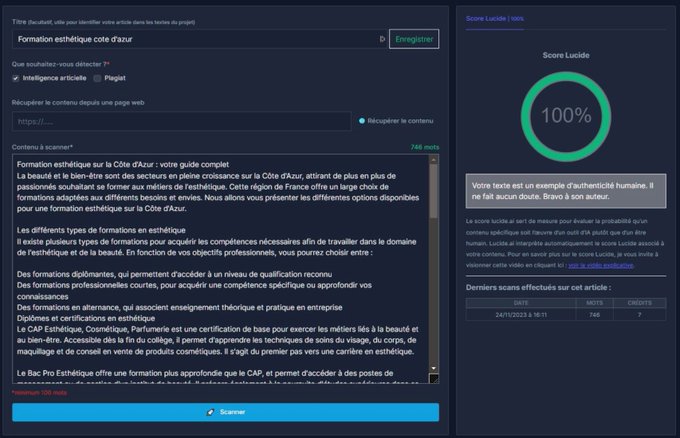Click the small icon inside title field
This screenshot has height=438, width=680.
(x=382, y=39)
